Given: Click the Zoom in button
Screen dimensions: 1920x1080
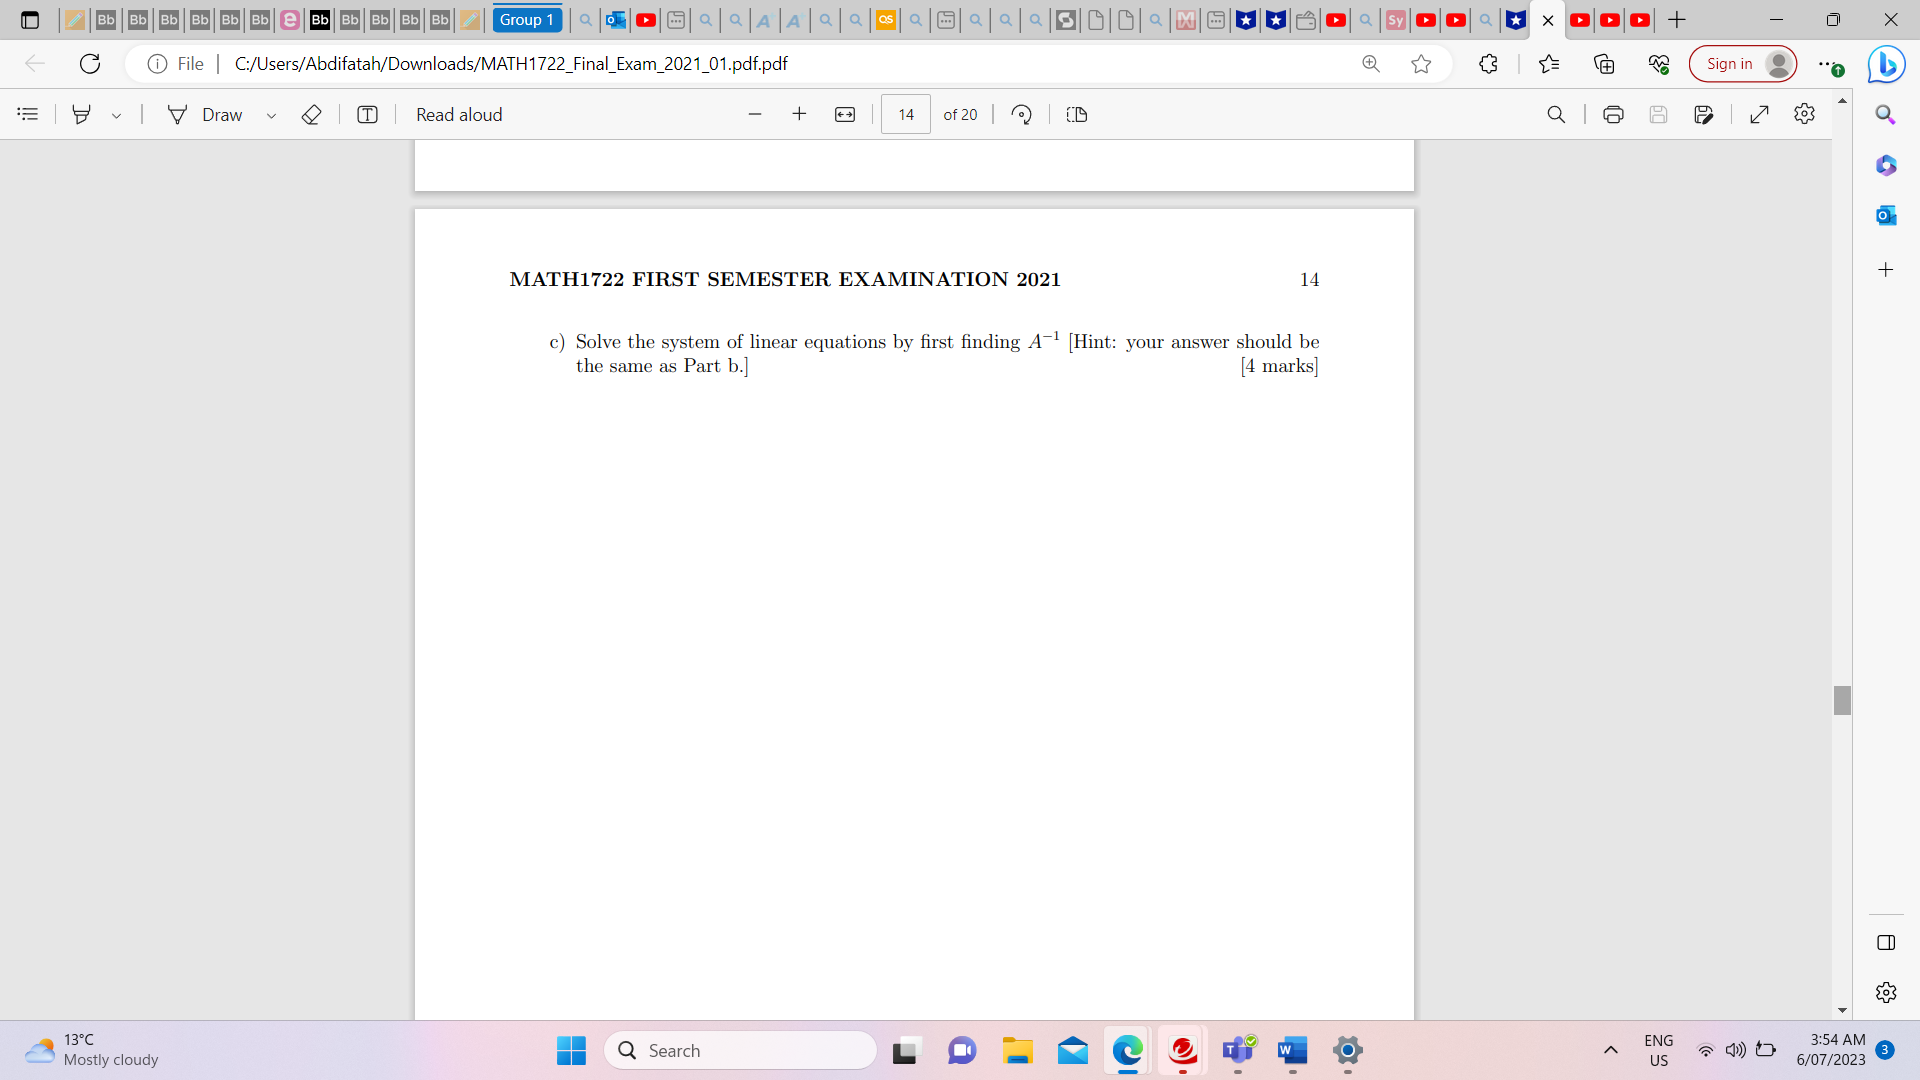Looking at the screenshot, I should point(800,114).
